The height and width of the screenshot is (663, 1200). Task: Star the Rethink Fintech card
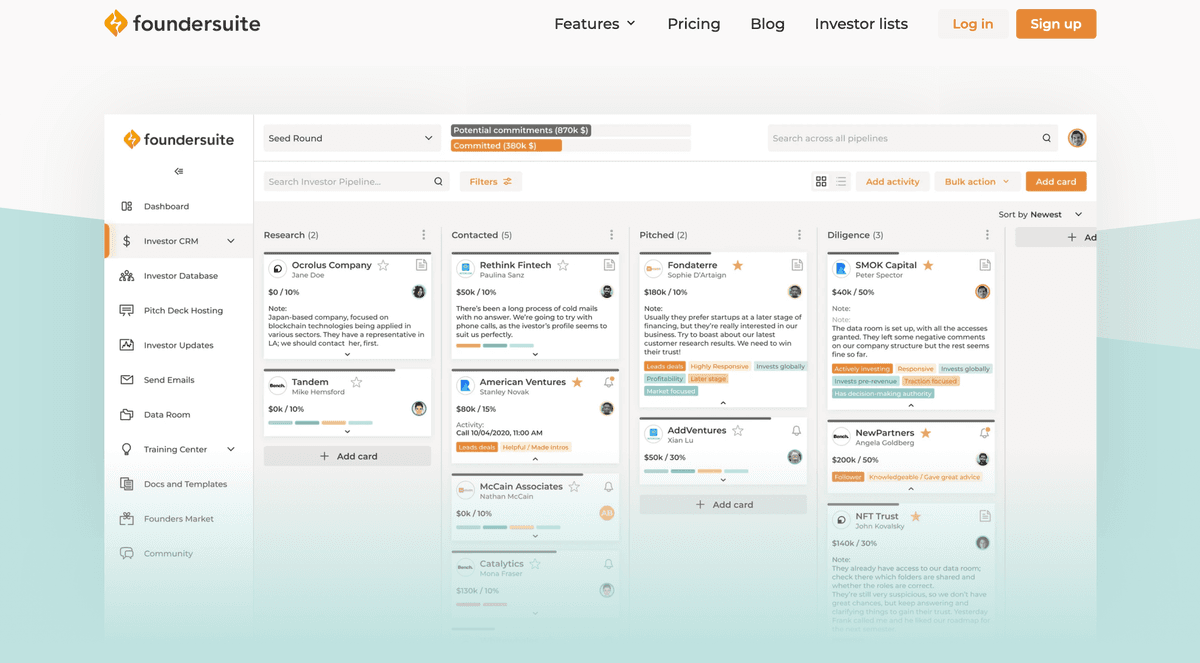click(563, 265)
